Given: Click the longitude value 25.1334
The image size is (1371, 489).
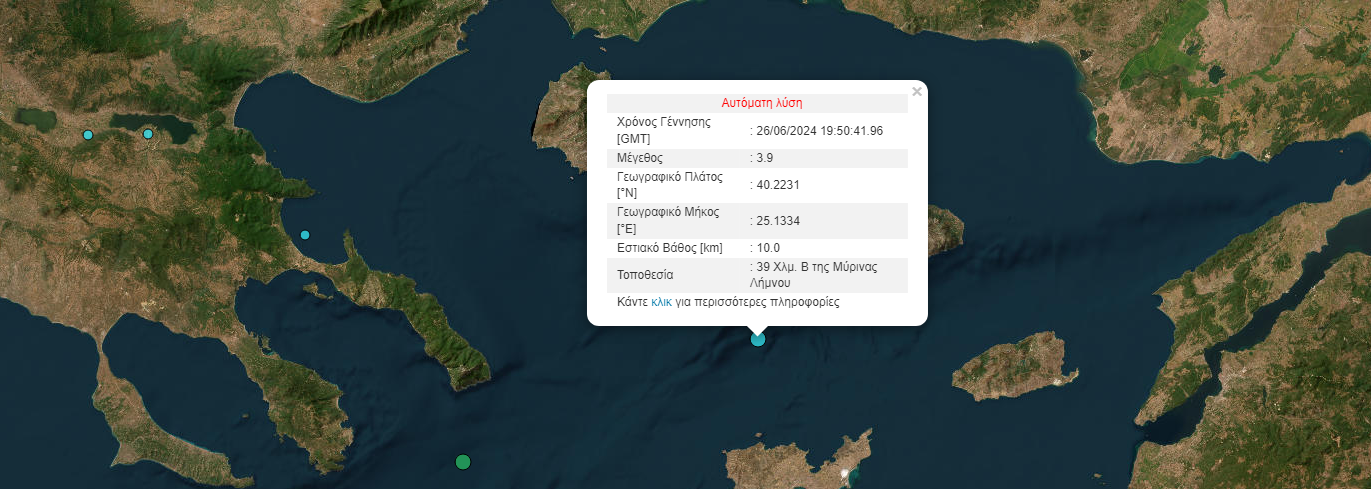Looking at the screenshot, I should (778, 221).
